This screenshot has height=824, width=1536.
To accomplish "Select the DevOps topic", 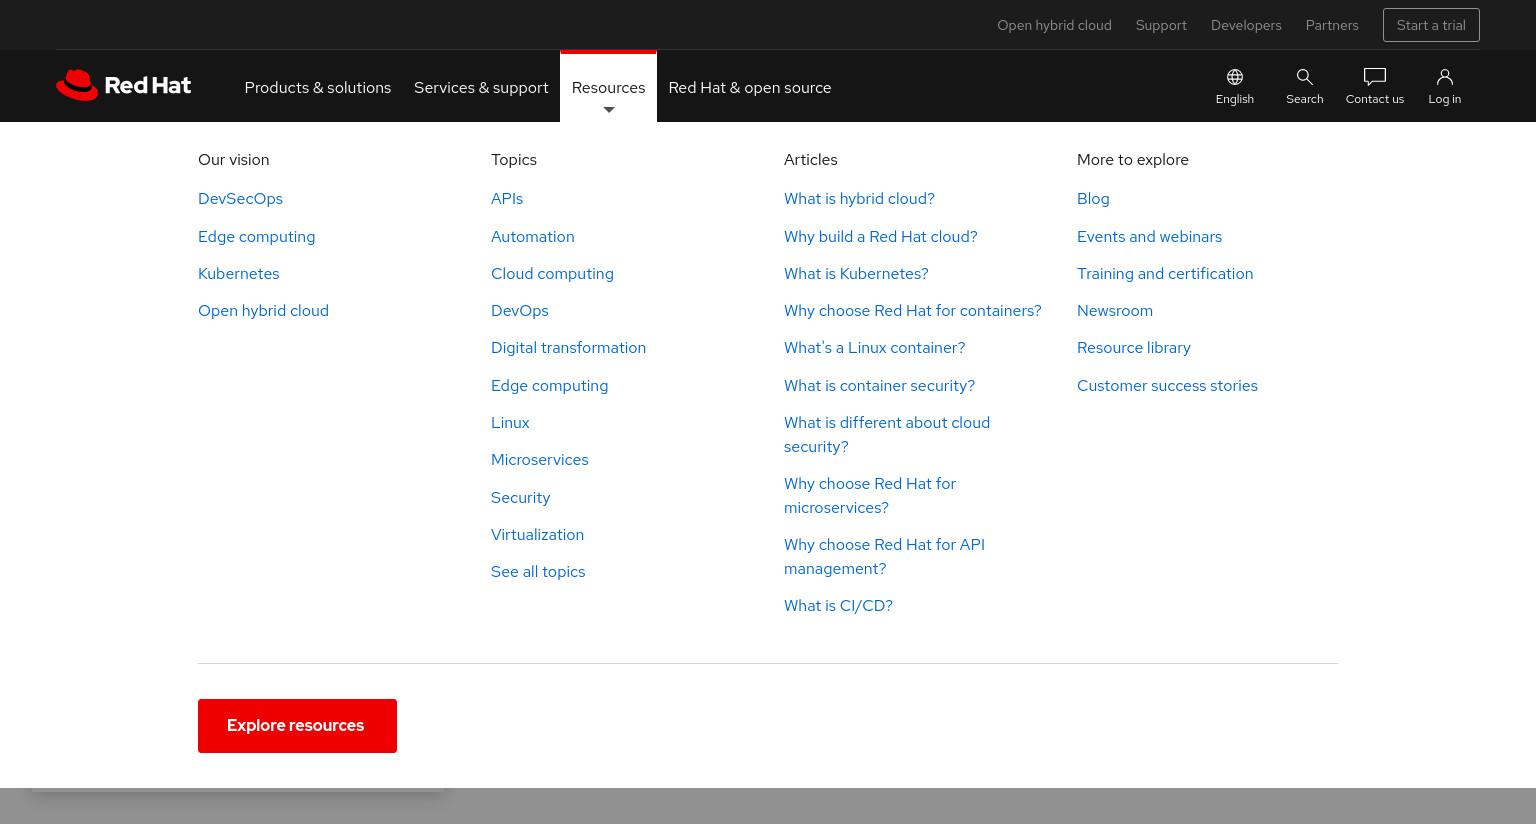I will pyautogui.click(x=519, y=311).
